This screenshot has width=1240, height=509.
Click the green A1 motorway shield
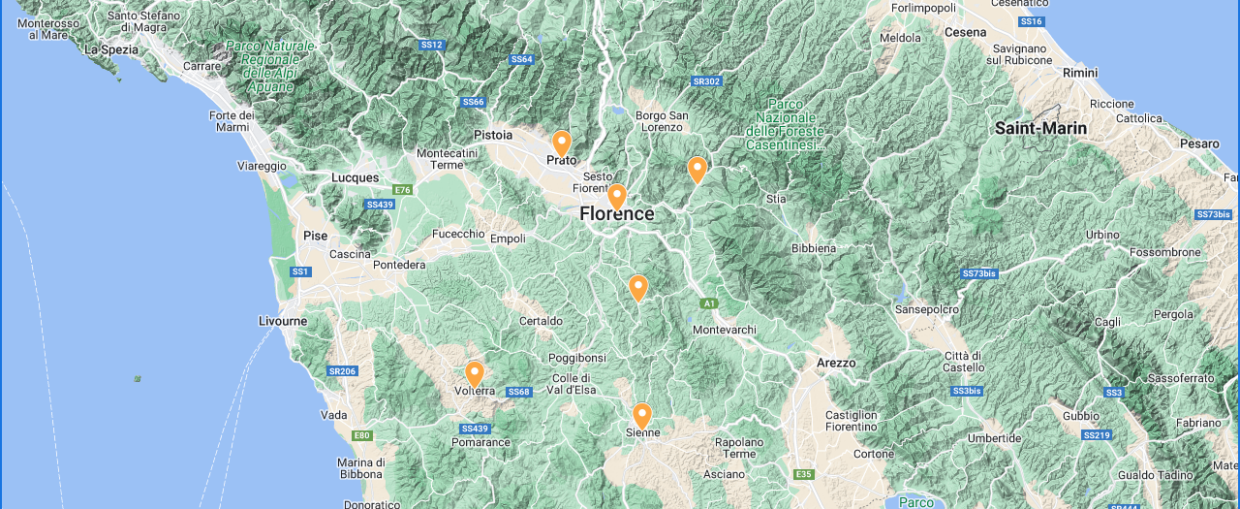point(709,302)
